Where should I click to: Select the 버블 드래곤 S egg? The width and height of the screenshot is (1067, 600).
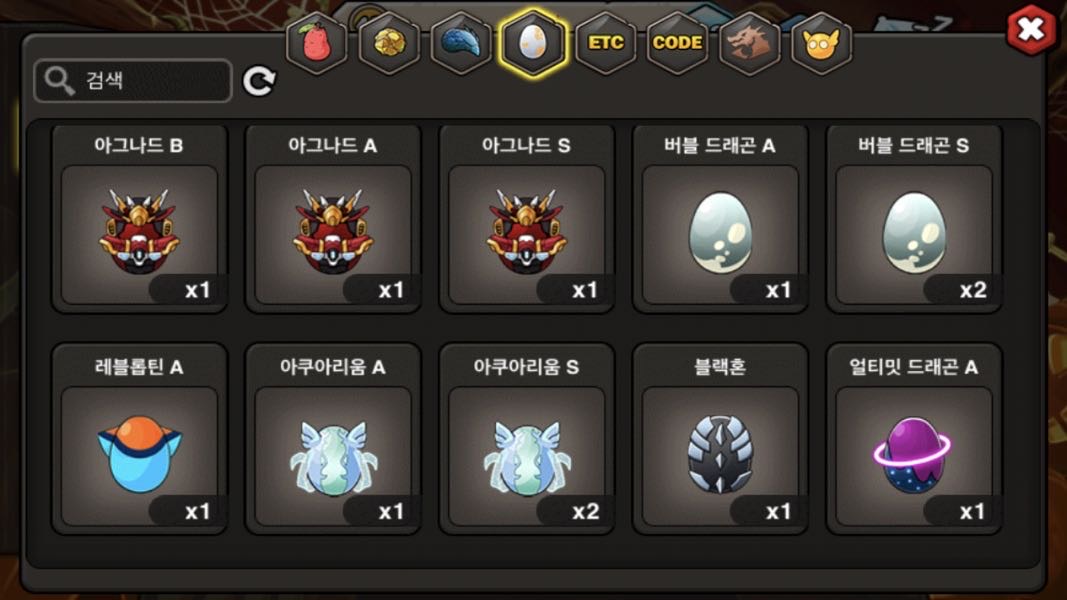(914, 219)
